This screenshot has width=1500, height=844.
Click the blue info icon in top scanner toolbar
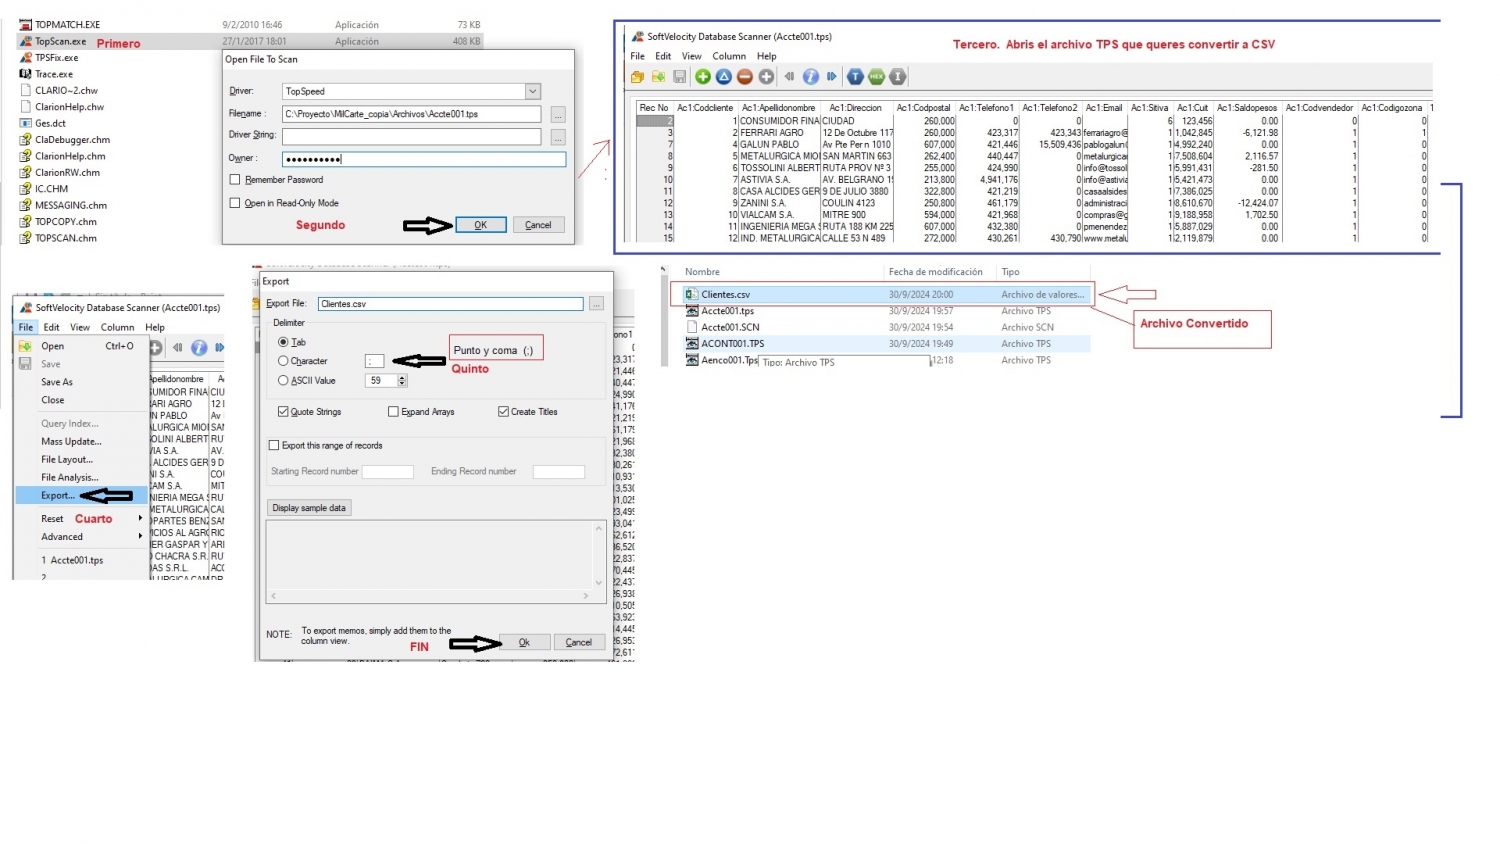[x=811, y=77]
